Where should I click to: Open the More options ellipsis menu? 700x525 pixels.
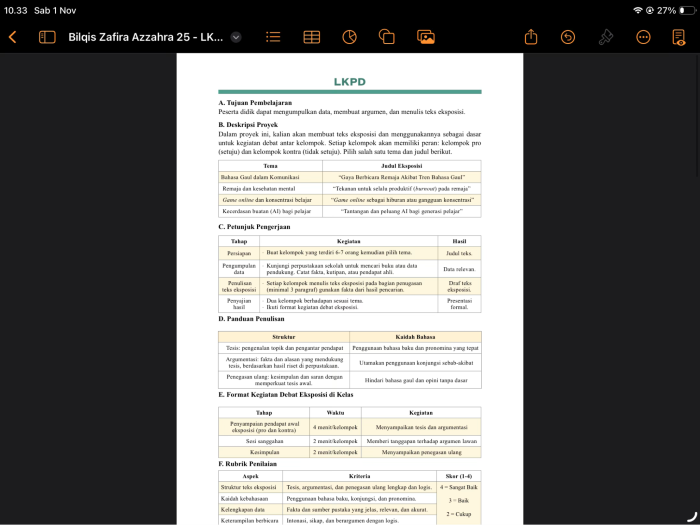(x=643, y=37)
